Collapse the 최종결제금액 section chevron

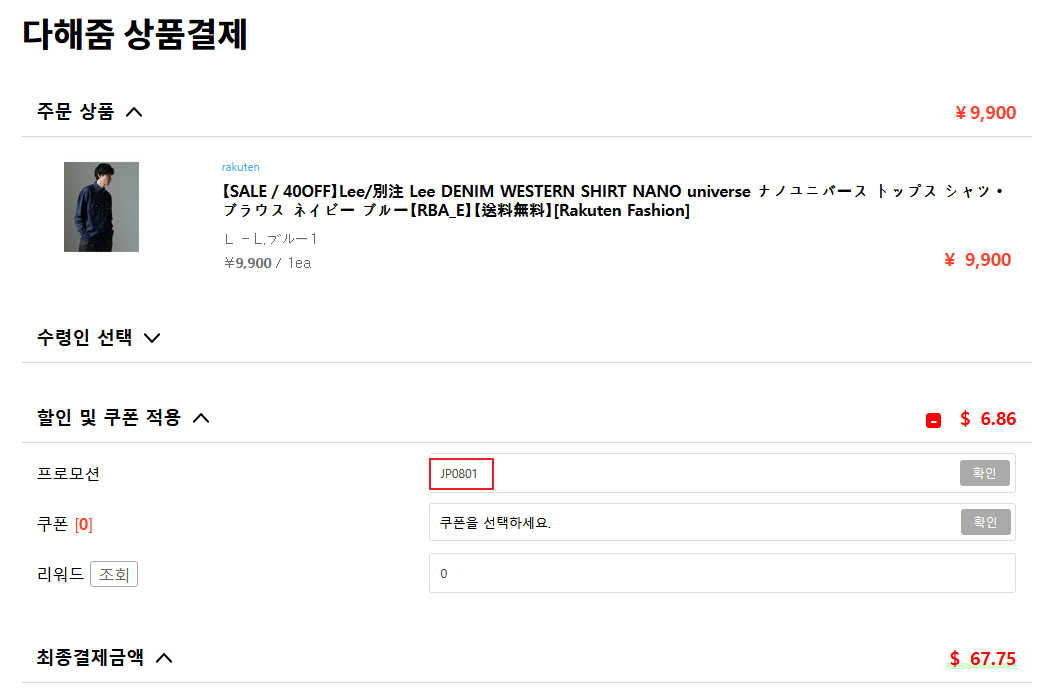coord(164,658)
